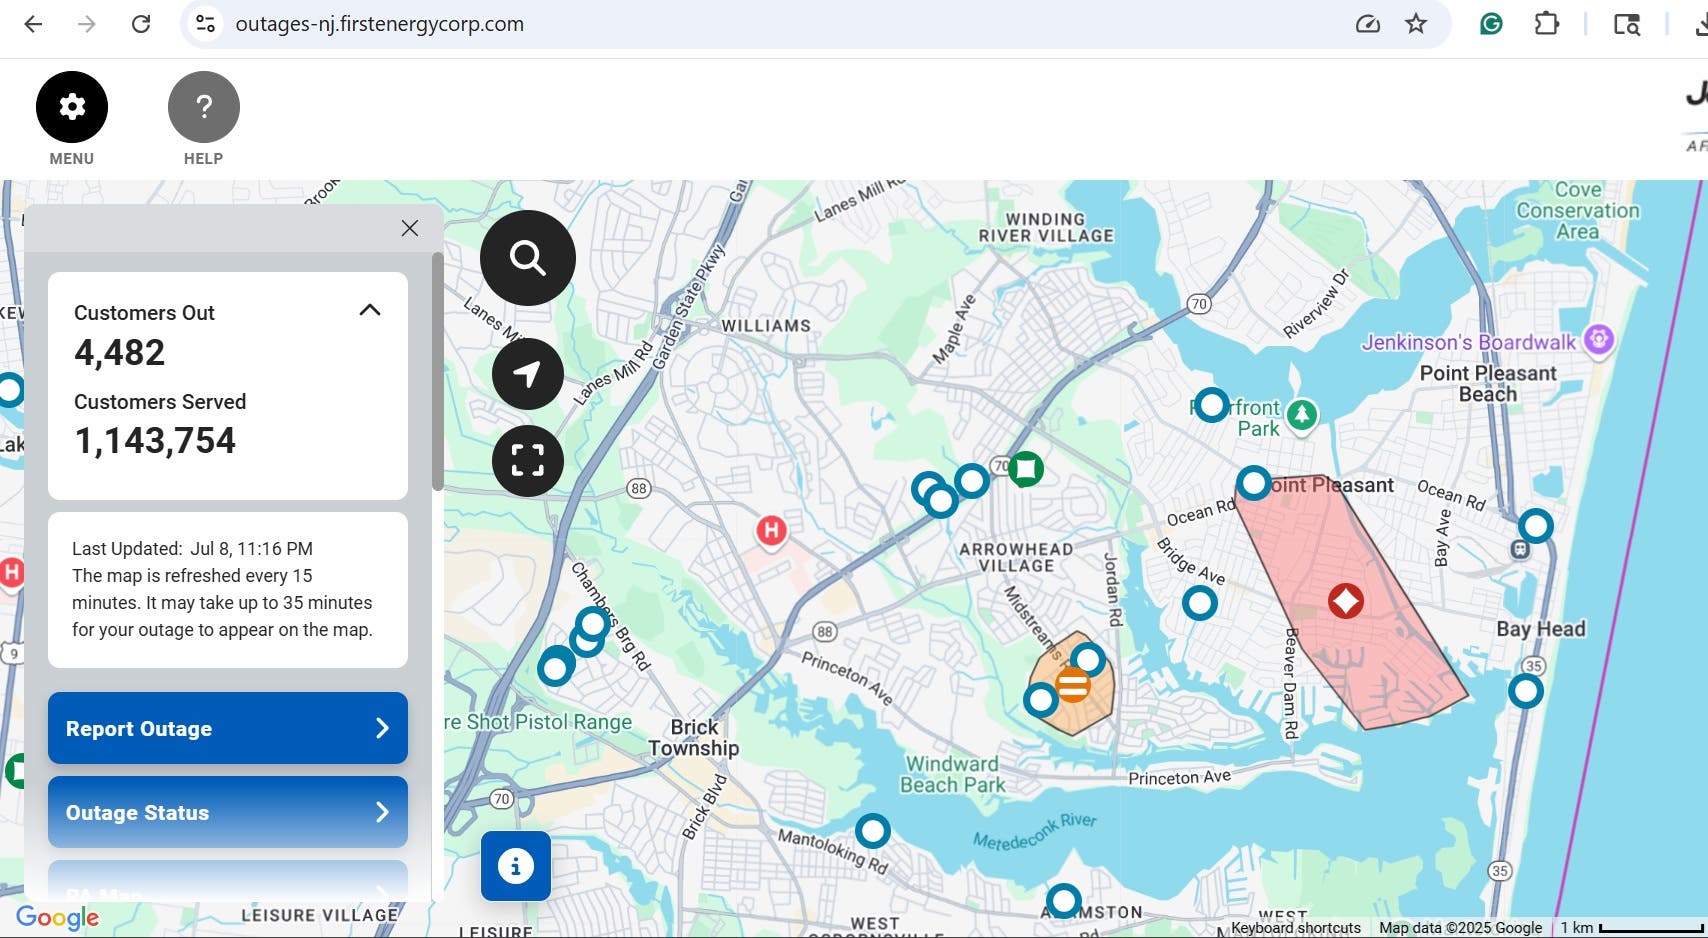
Task: View site information for this page
Action: tap(205, 24)
